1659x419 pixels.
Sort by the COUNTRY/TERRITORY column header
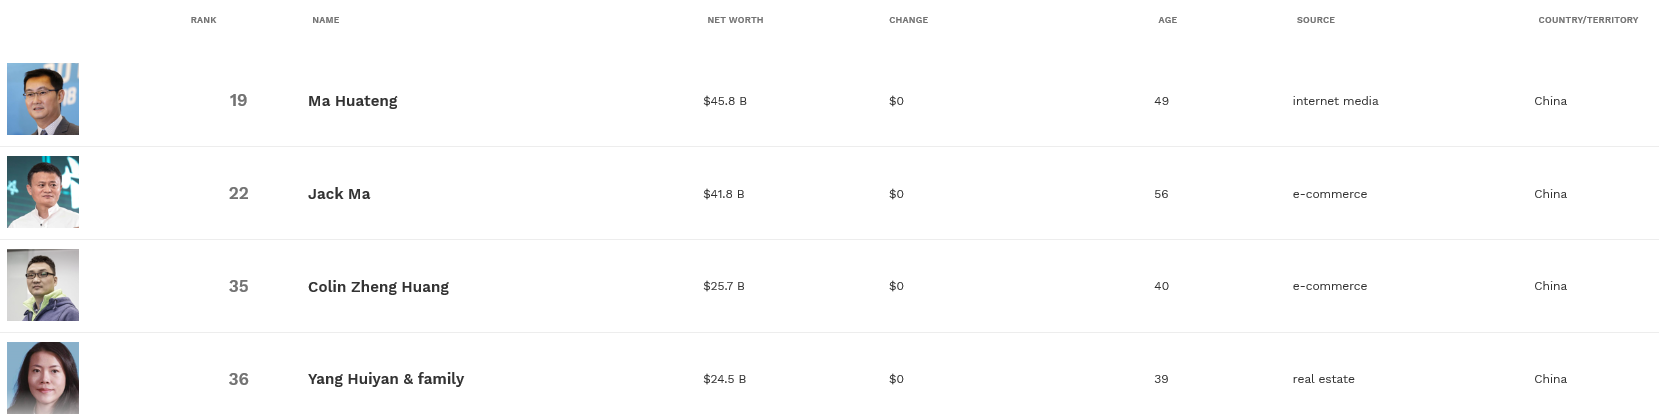pyautogui.click(x=1588, y=20)
